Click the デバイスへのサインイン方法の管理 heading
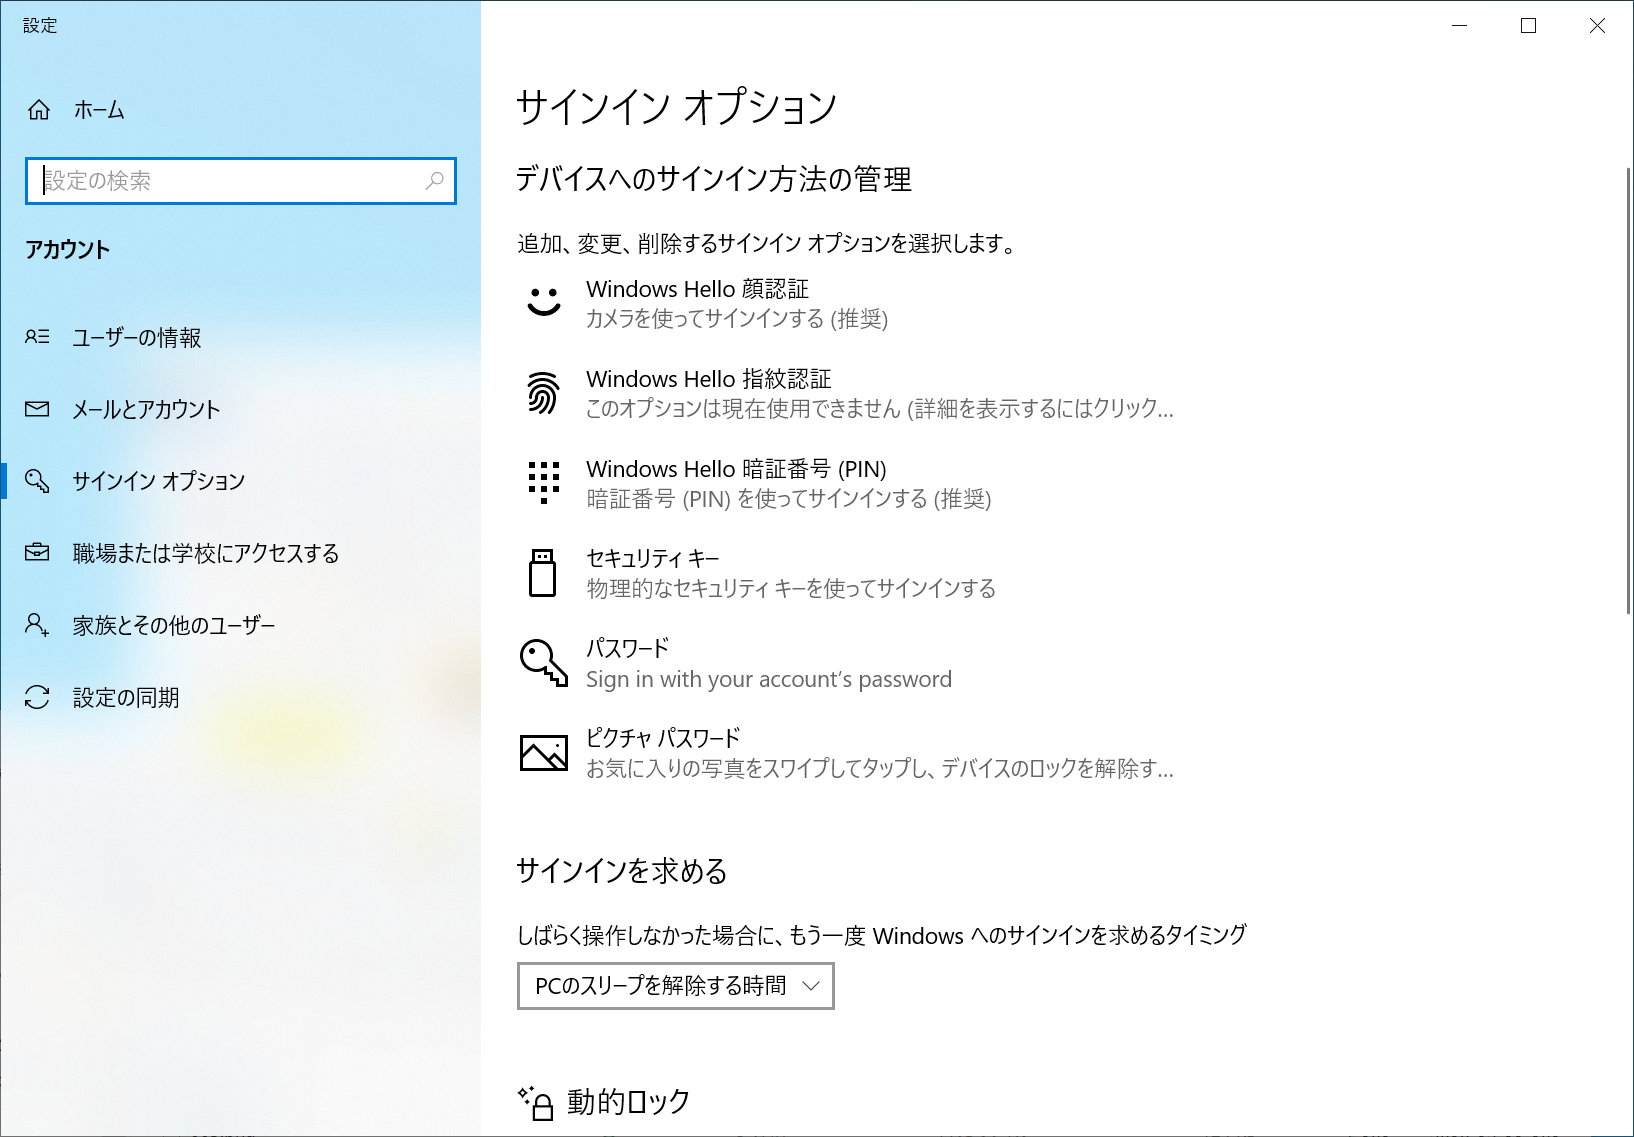1634x1137 pixels. click(714, 180)
